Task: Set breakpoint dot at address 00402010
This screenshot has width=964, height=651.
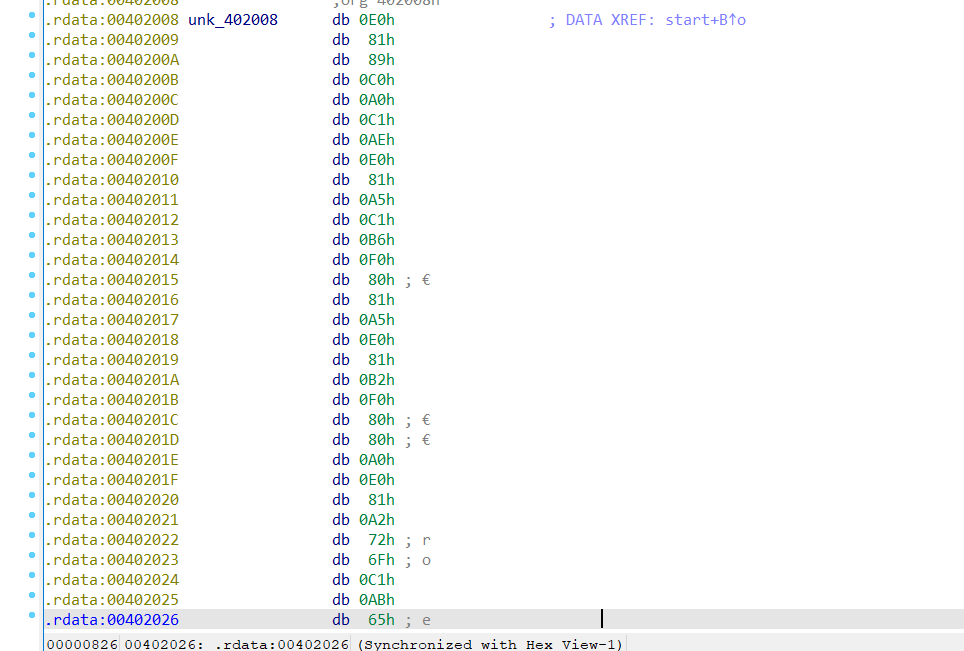Action: click(x=32, y=177)
